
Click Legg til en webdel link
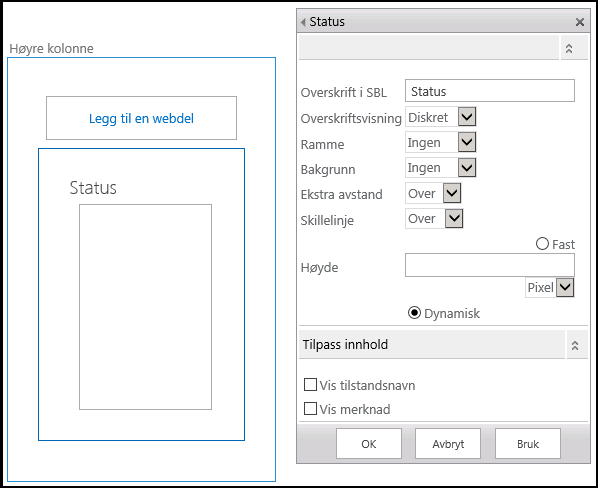click(141, 118)
